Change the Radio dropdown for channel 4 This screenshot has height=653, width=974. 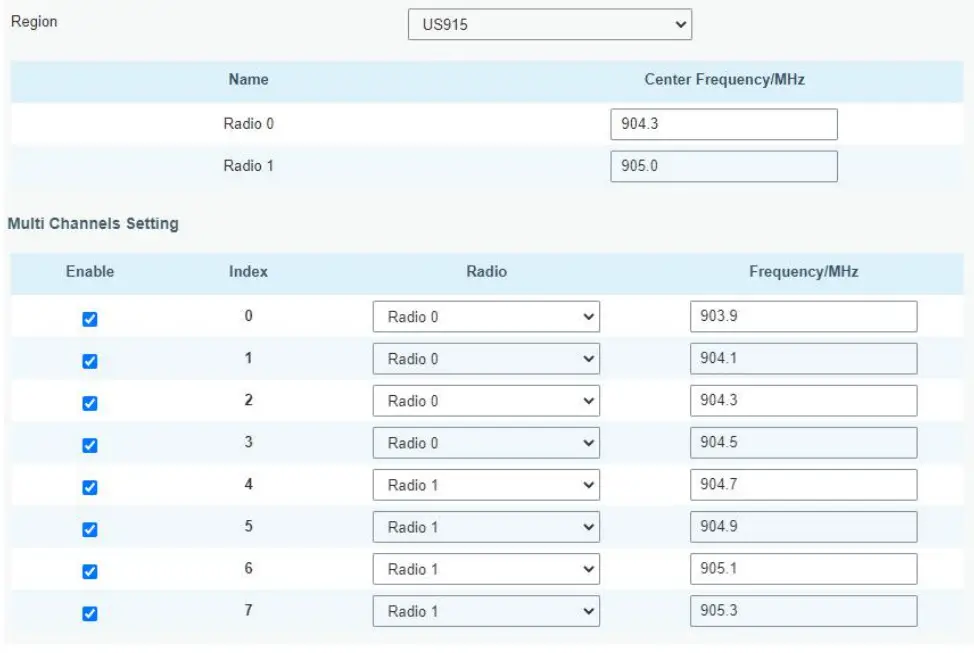click(x=486, y=484)
